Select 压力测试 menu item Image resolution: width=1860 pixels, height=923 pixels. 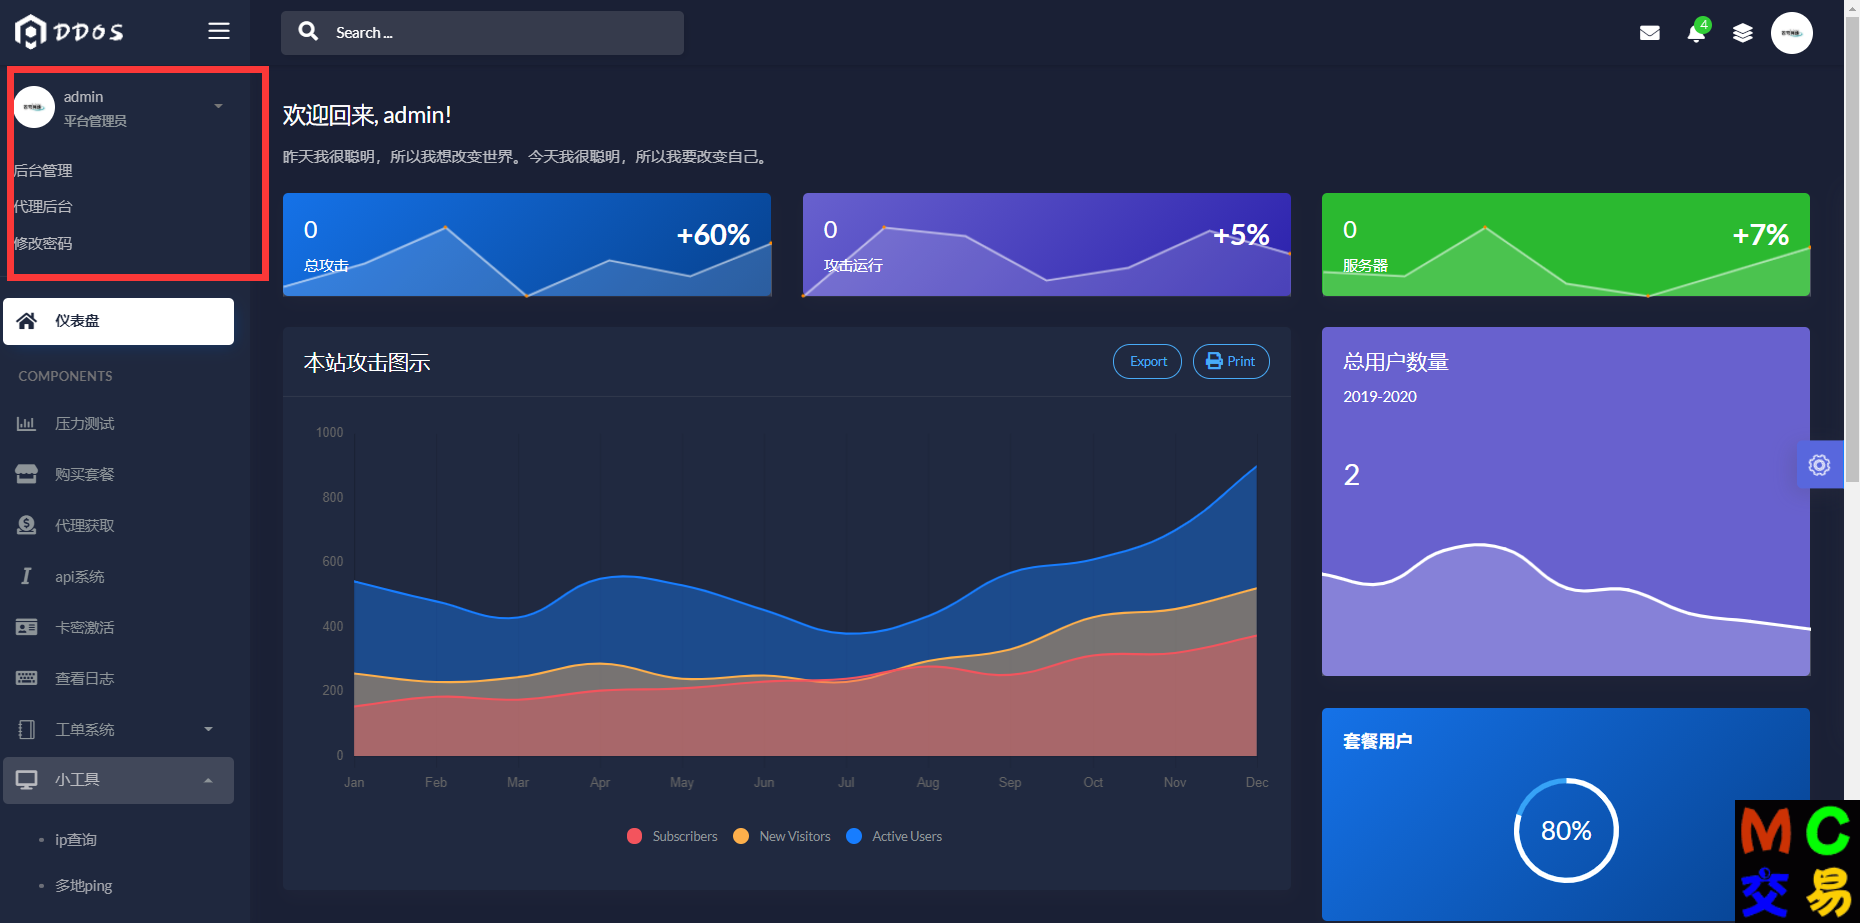pyautogui.click(x=118, y=424)
